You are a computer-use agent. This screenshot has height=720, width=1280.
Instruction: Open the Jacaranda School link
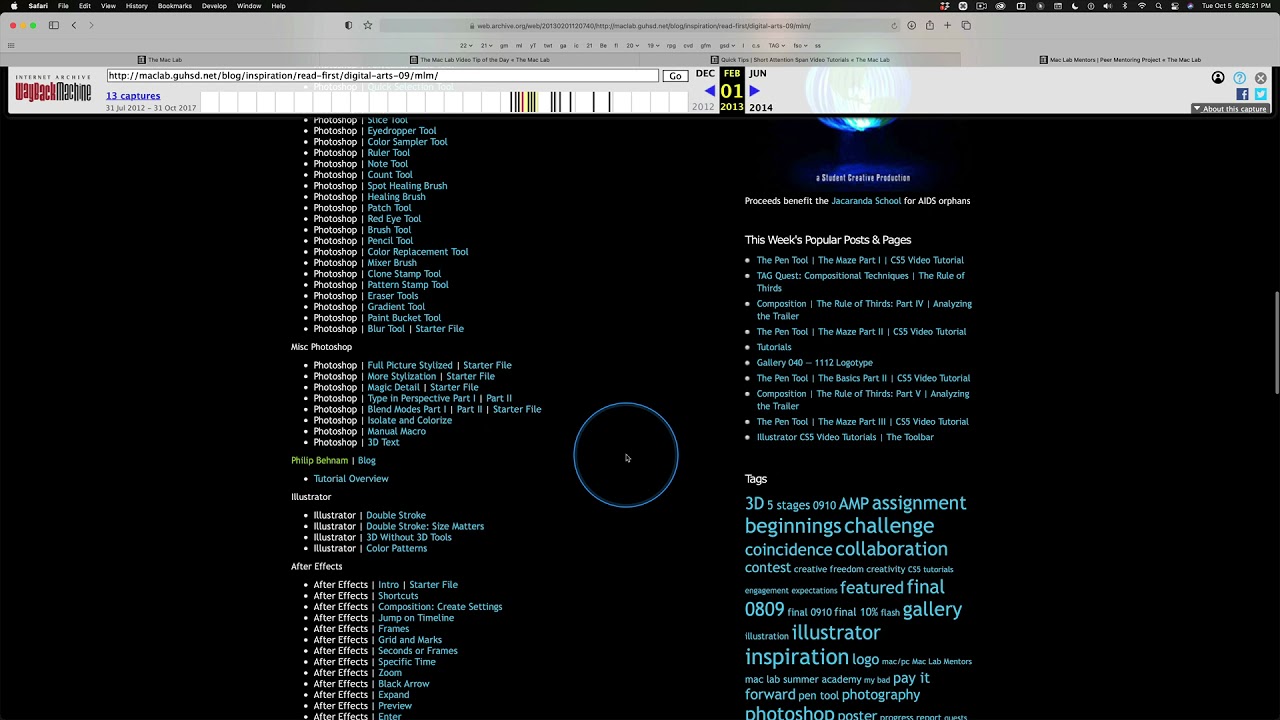[x=866, y=200]
